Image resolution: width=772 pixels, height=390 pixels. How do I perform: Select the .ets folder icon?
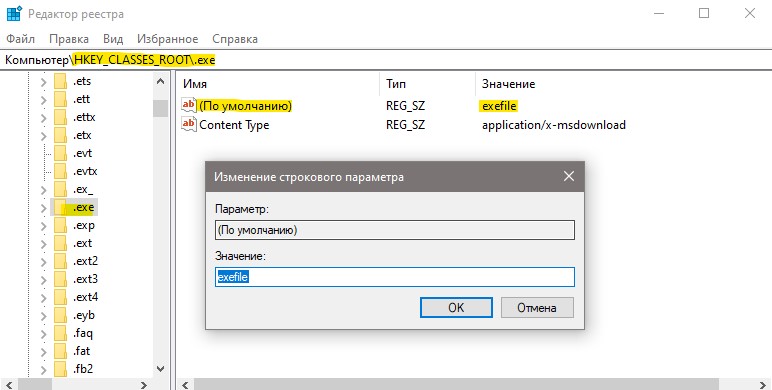click(x=60, y=81)
